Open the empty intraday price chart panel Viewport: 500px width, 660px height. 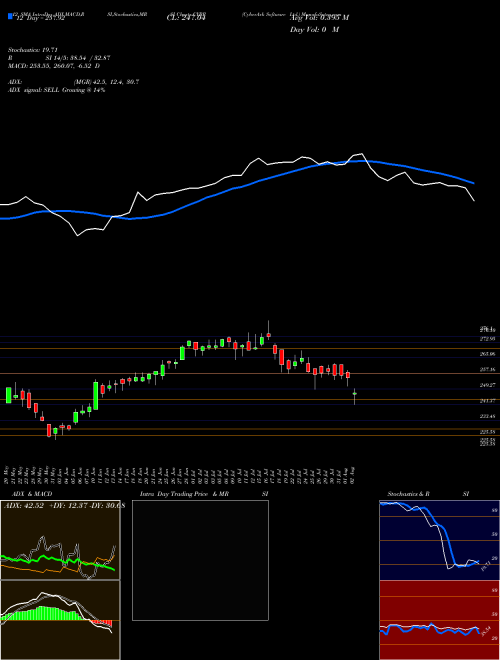(200, 560)
